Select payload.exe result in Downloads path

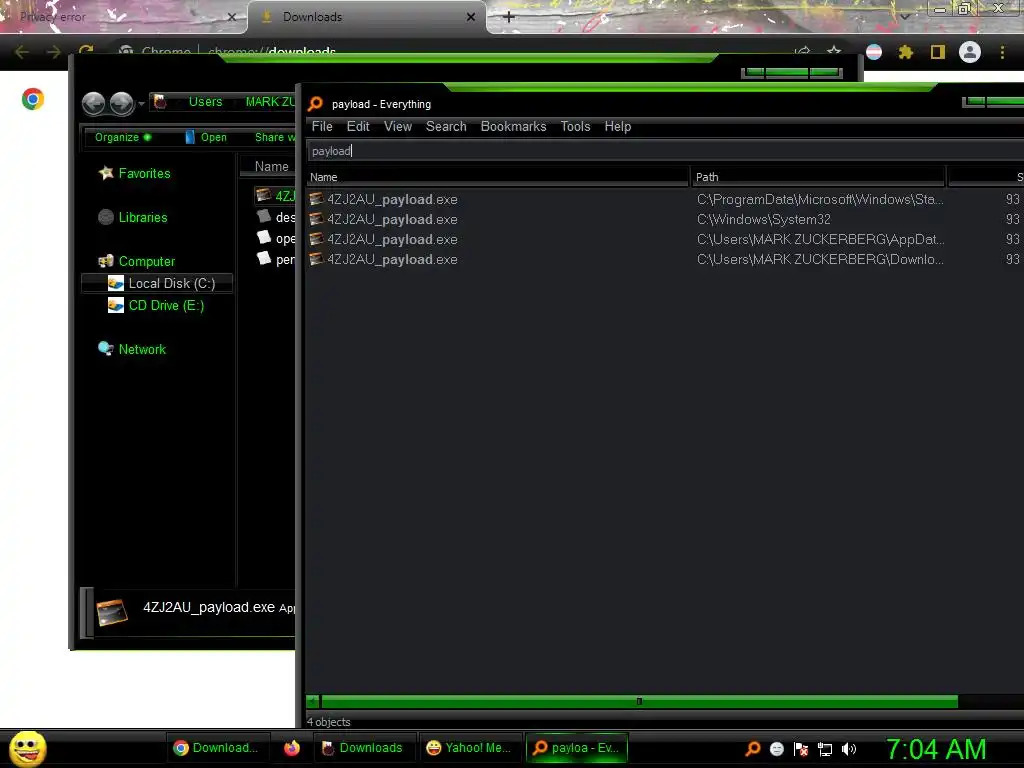pos(392,259)
